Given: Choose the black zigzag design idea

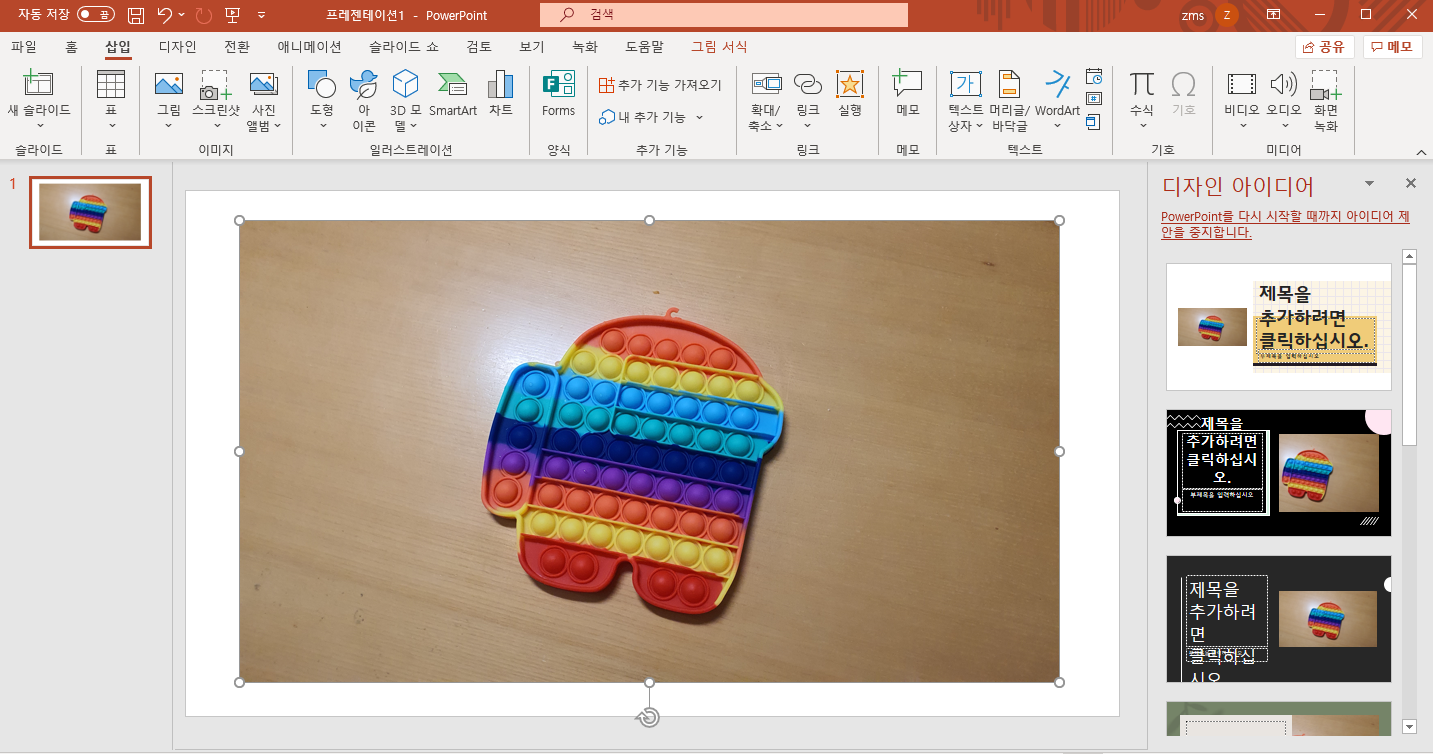Looking at the screenshot, I should (1279, 473).
